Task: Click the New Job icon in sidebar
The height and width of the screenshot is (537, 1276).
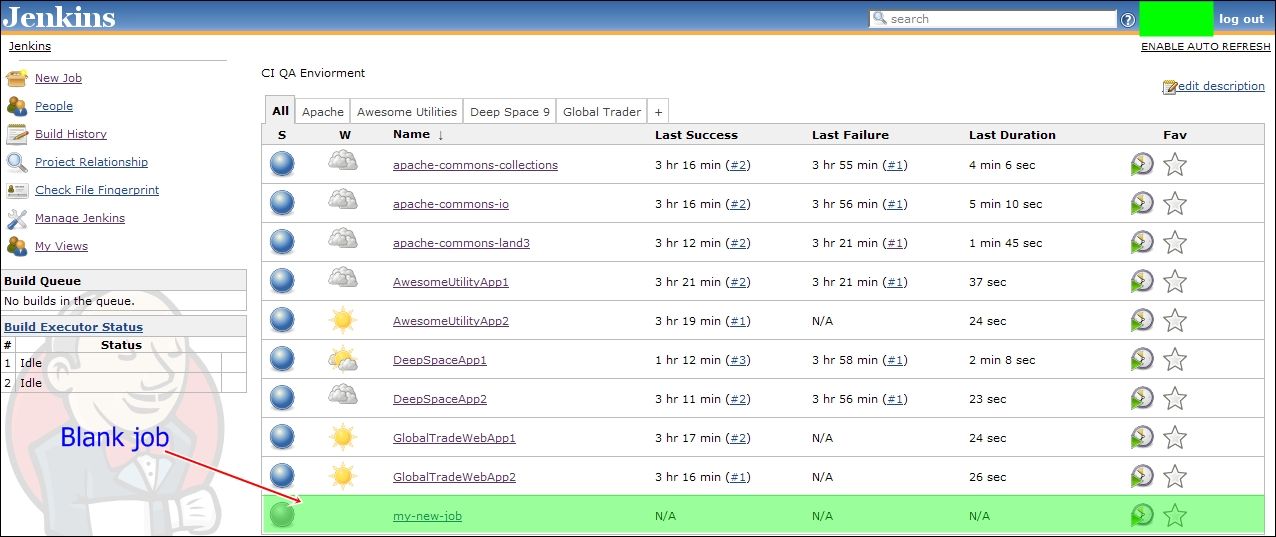Action: coord(17,78)
